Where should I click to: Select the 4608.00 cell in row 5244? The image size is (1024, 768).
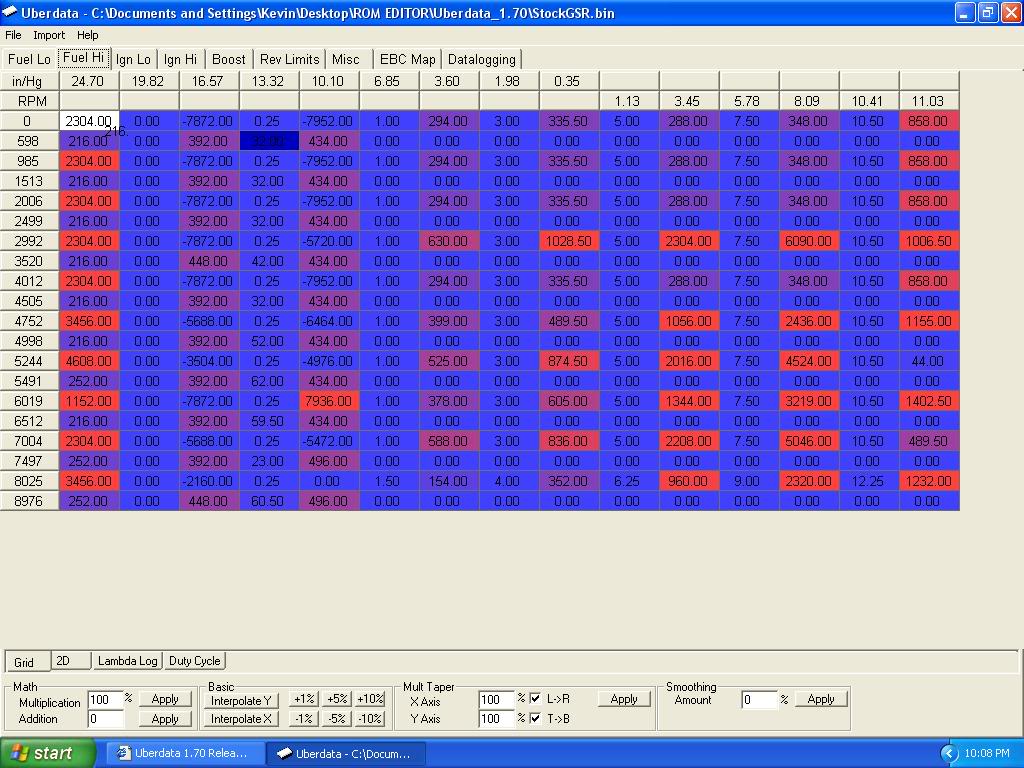coord(89,361)
